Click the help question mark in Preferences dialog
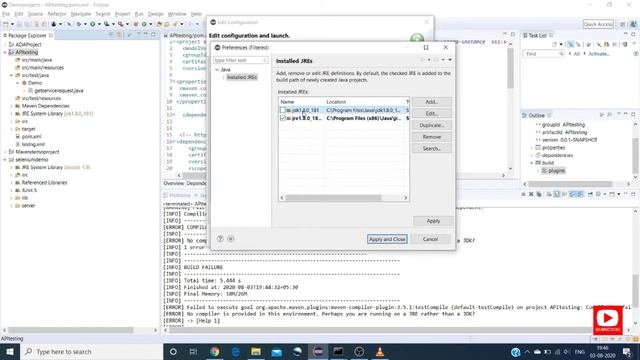640x360 pixels. [220, 239]
